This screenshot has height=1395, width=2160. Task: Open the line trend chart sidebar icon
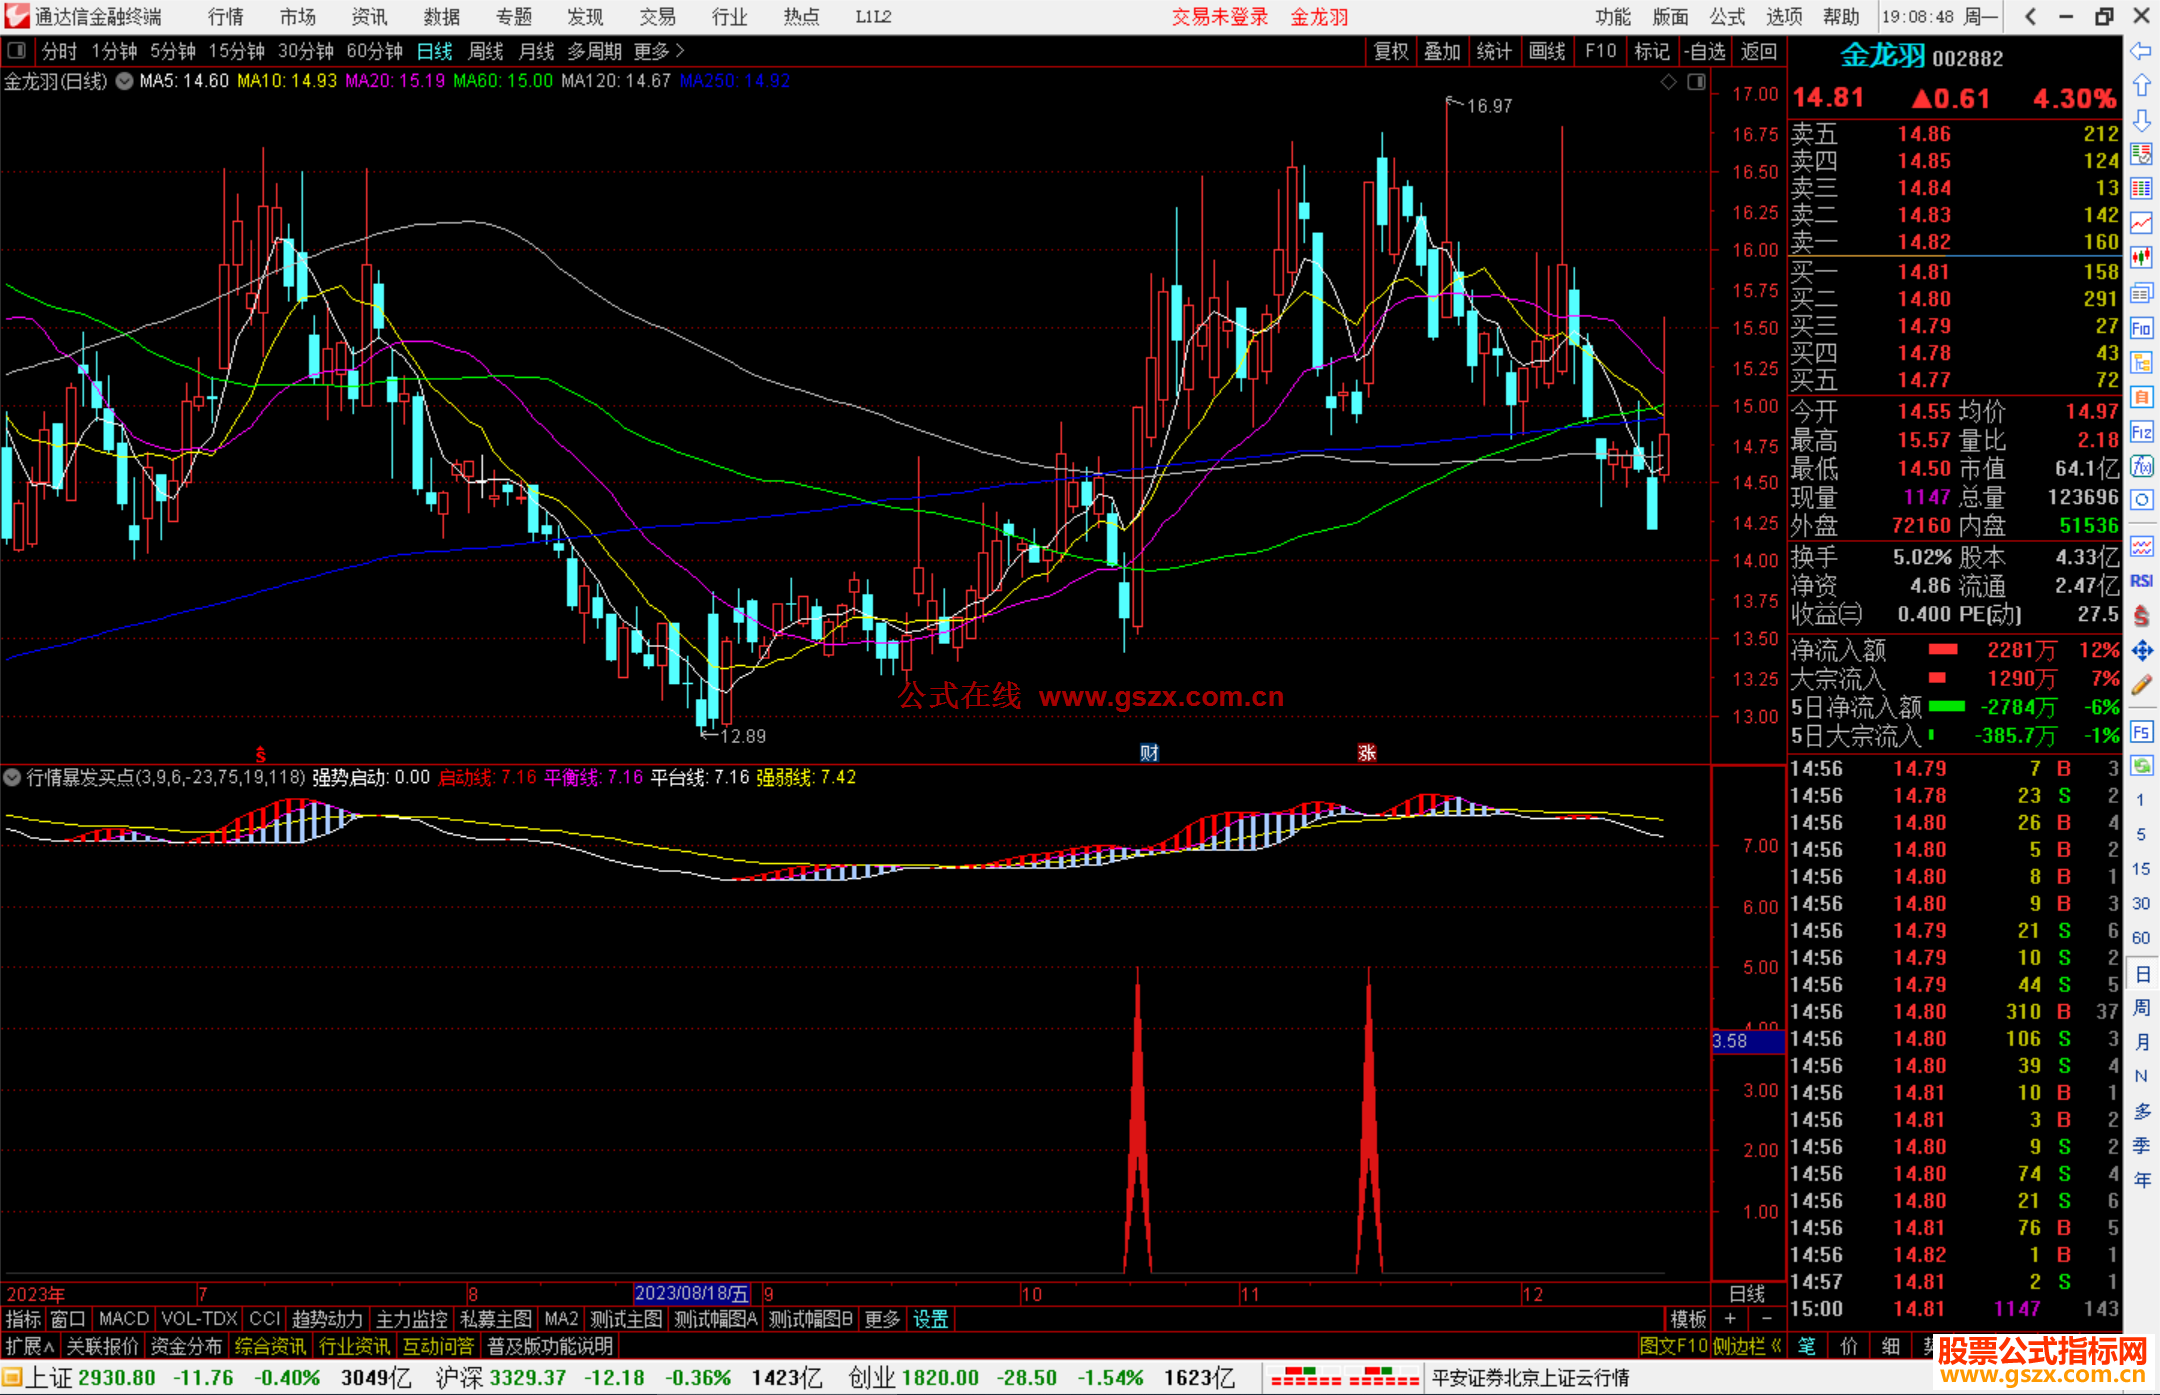[x=2141, y=223]
